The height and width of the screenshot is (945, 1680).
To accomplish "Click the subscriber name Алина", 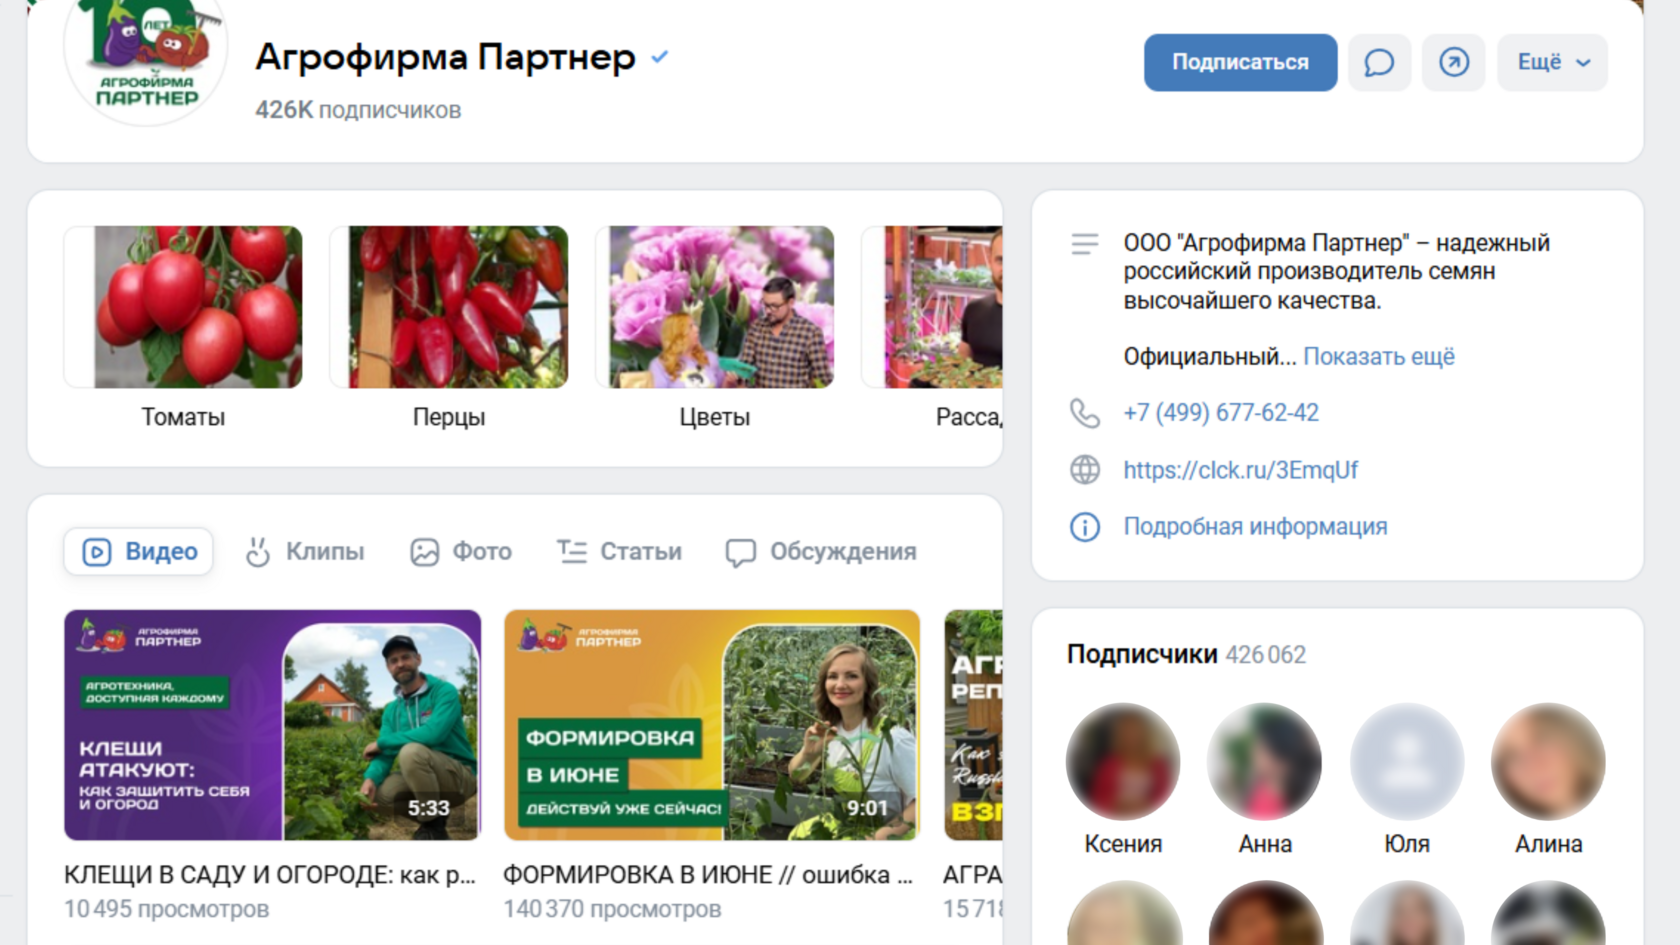I will [x=1548, y=844].
